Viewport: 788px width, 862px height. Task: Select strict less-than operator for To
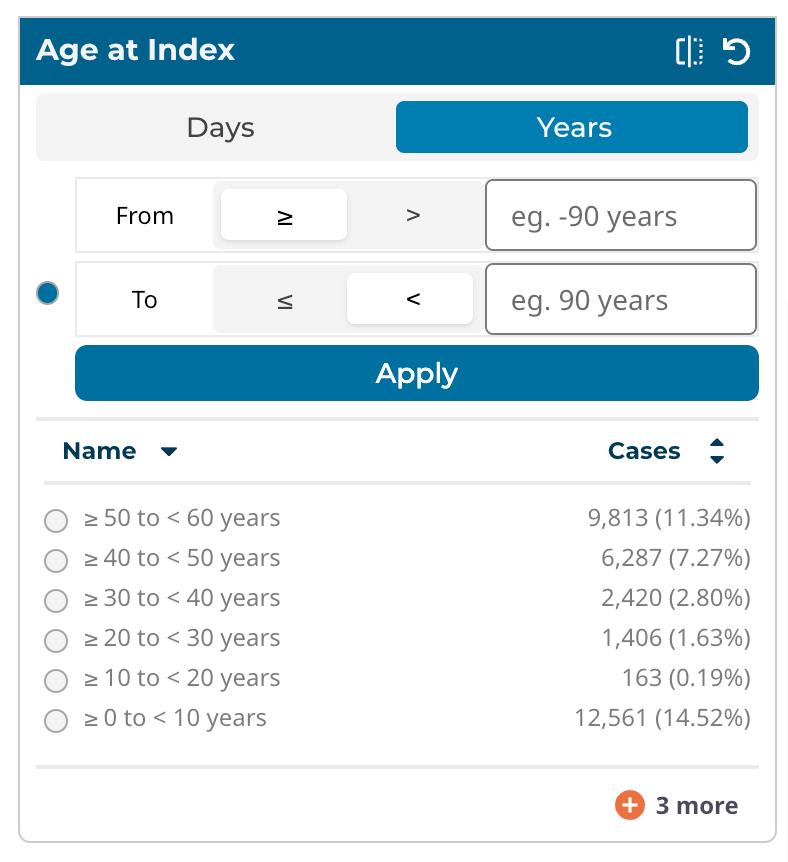click(412, 299)
